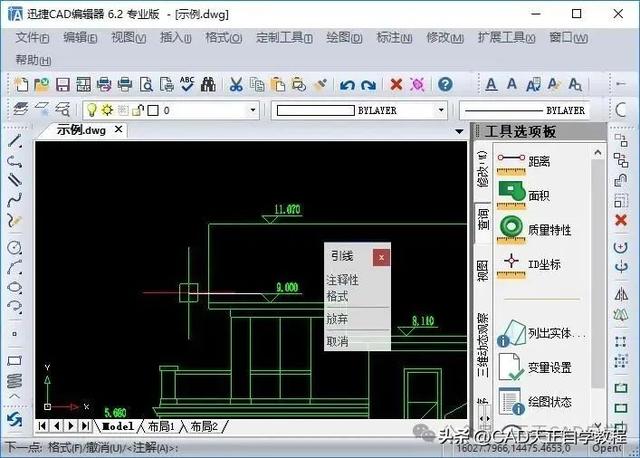Click the Print Preview magnifier page icon

coord(146,84)
